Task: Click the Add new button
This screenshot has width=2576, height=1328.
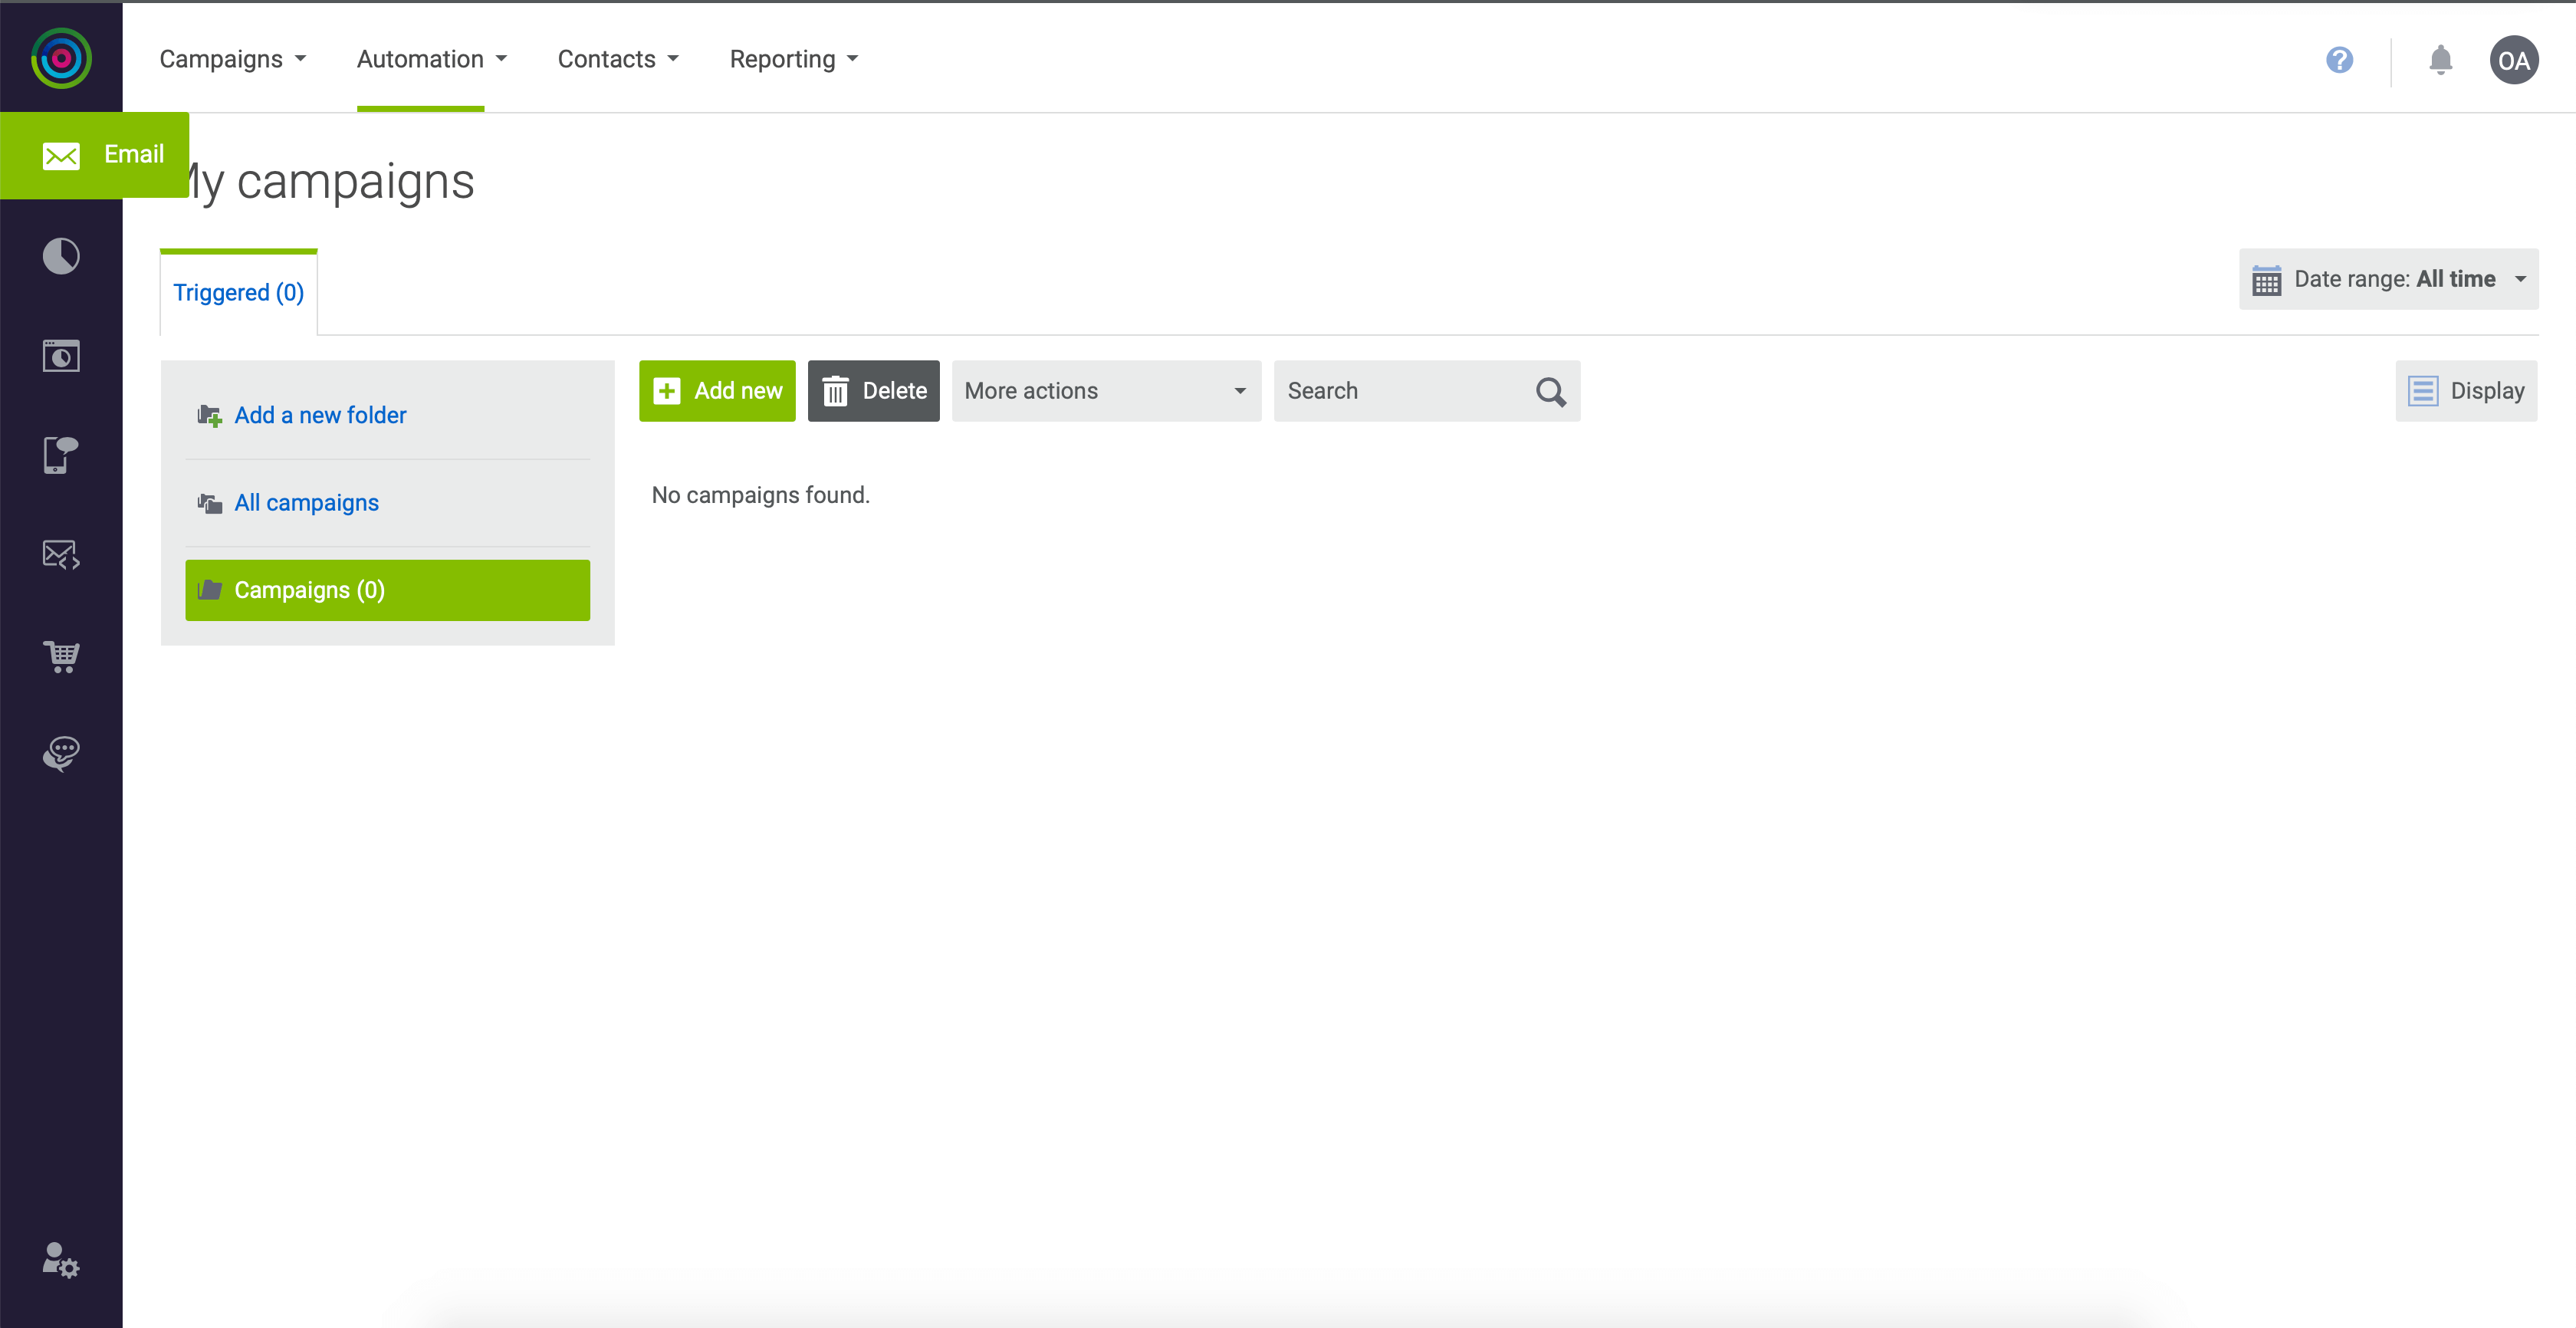Action: (717, 391)
